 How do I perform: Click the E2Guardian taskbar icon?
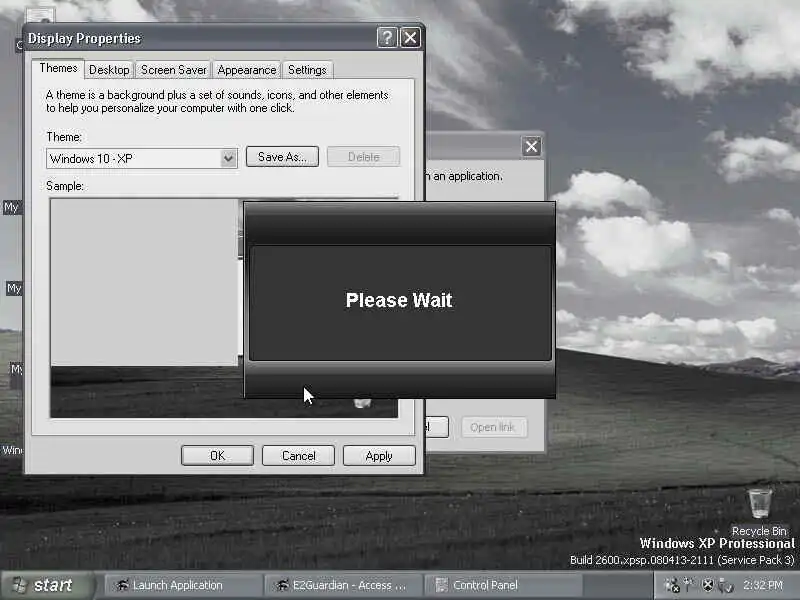tap(282, 585)
